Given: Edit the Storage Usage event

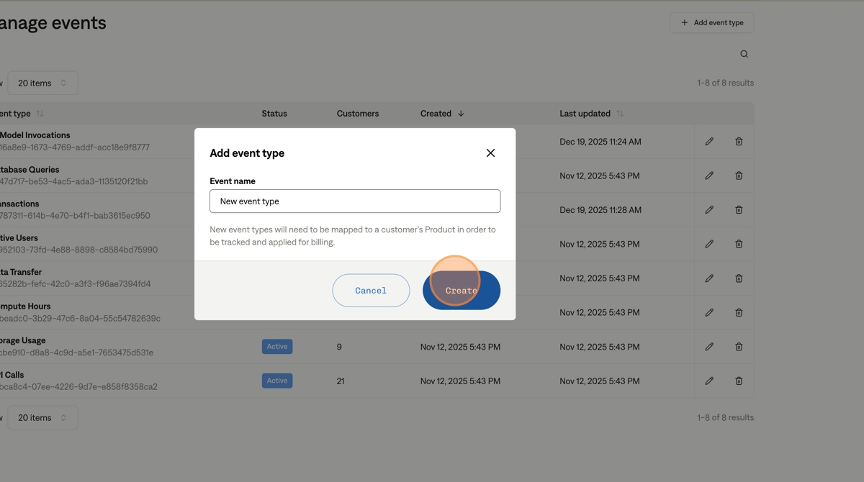Looking at the screenshot, I should 709,346.
